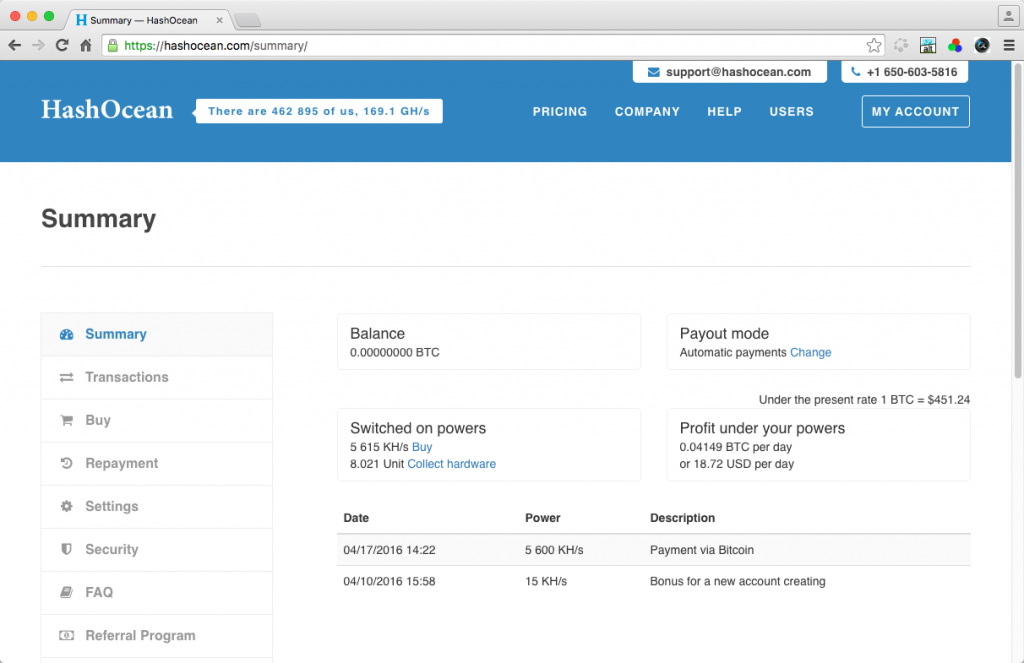Click the 5 600 KH/s power cell

tap(554, 550)
